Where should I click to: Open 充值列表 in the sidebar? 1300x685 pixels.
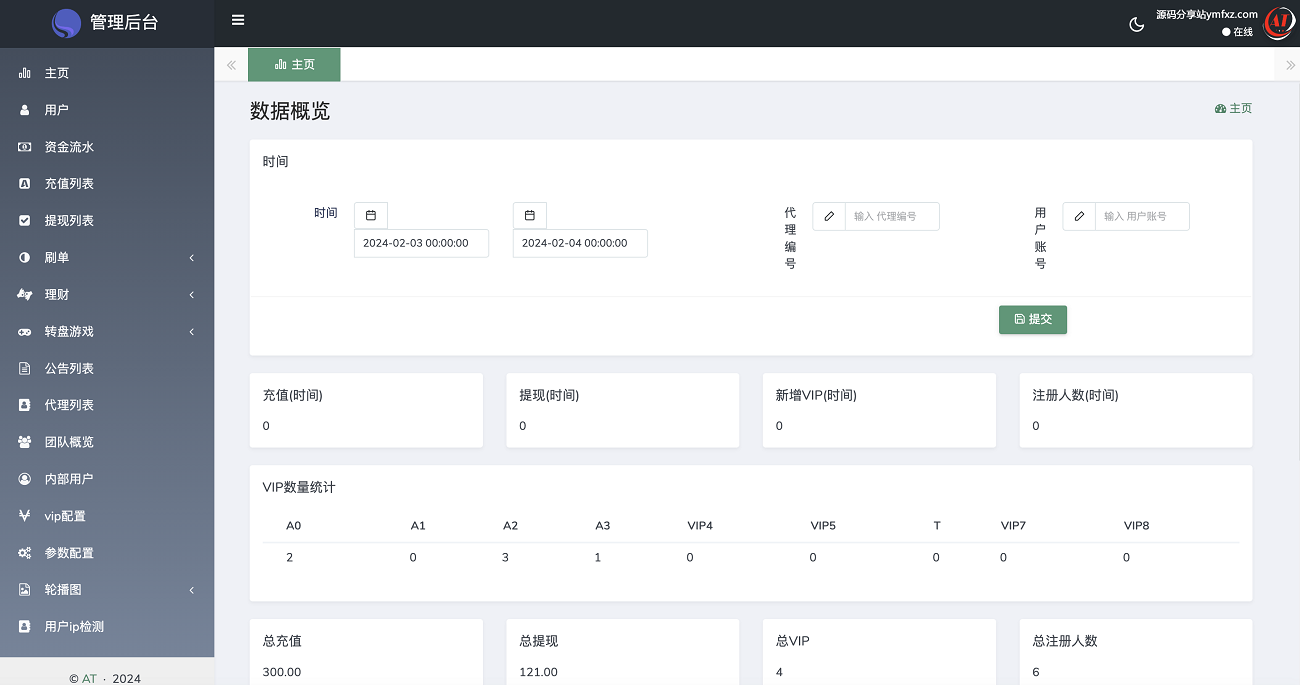tap(69, 184)
